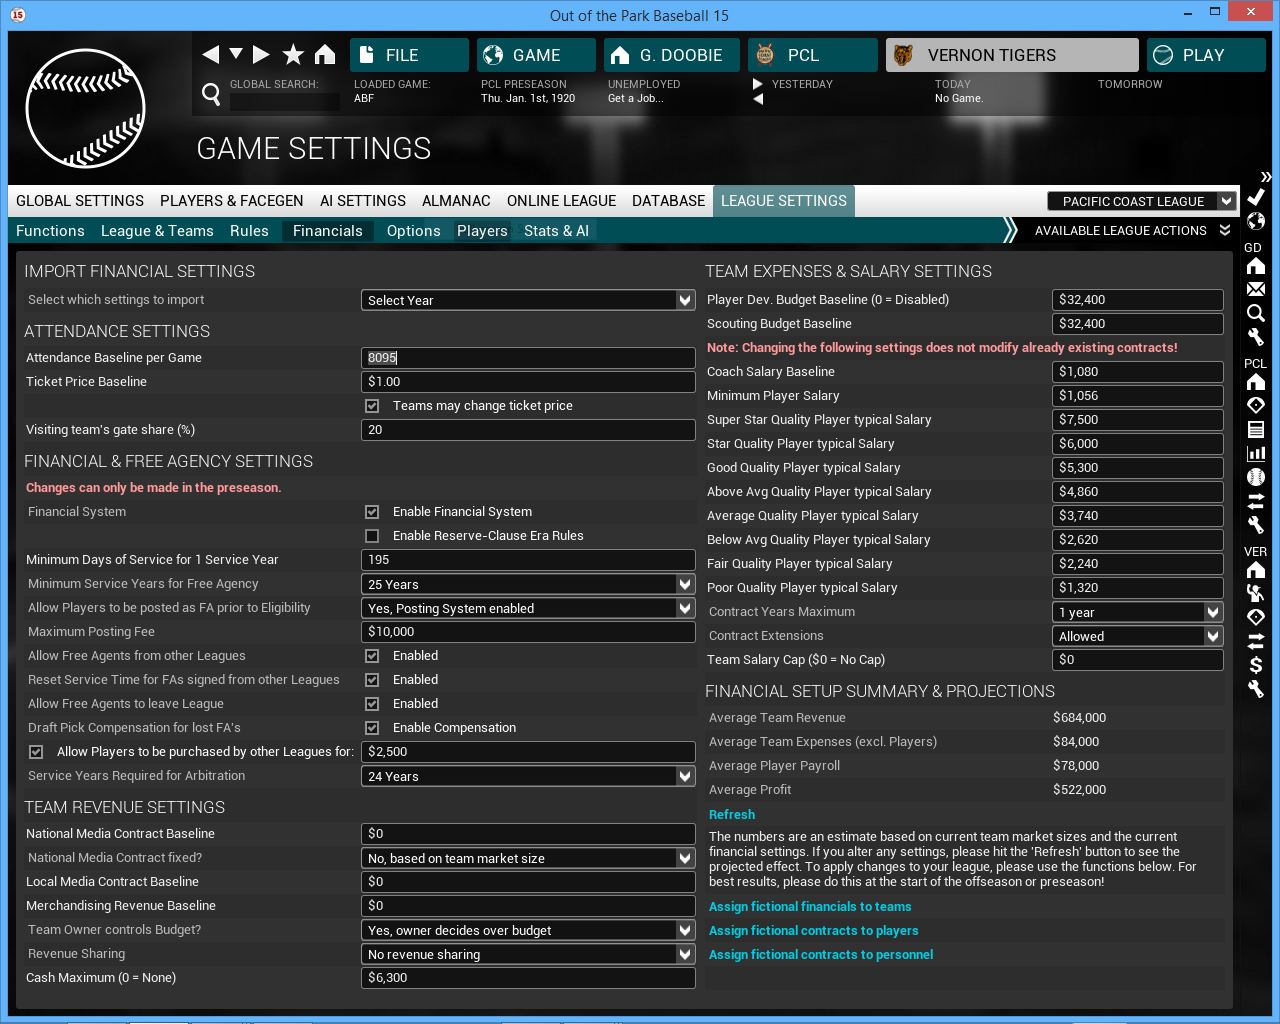The height and width of the screenshot is (1024, 1280).
Task: Open the Pacific Coast League selector
Action: coord(1142,201)
